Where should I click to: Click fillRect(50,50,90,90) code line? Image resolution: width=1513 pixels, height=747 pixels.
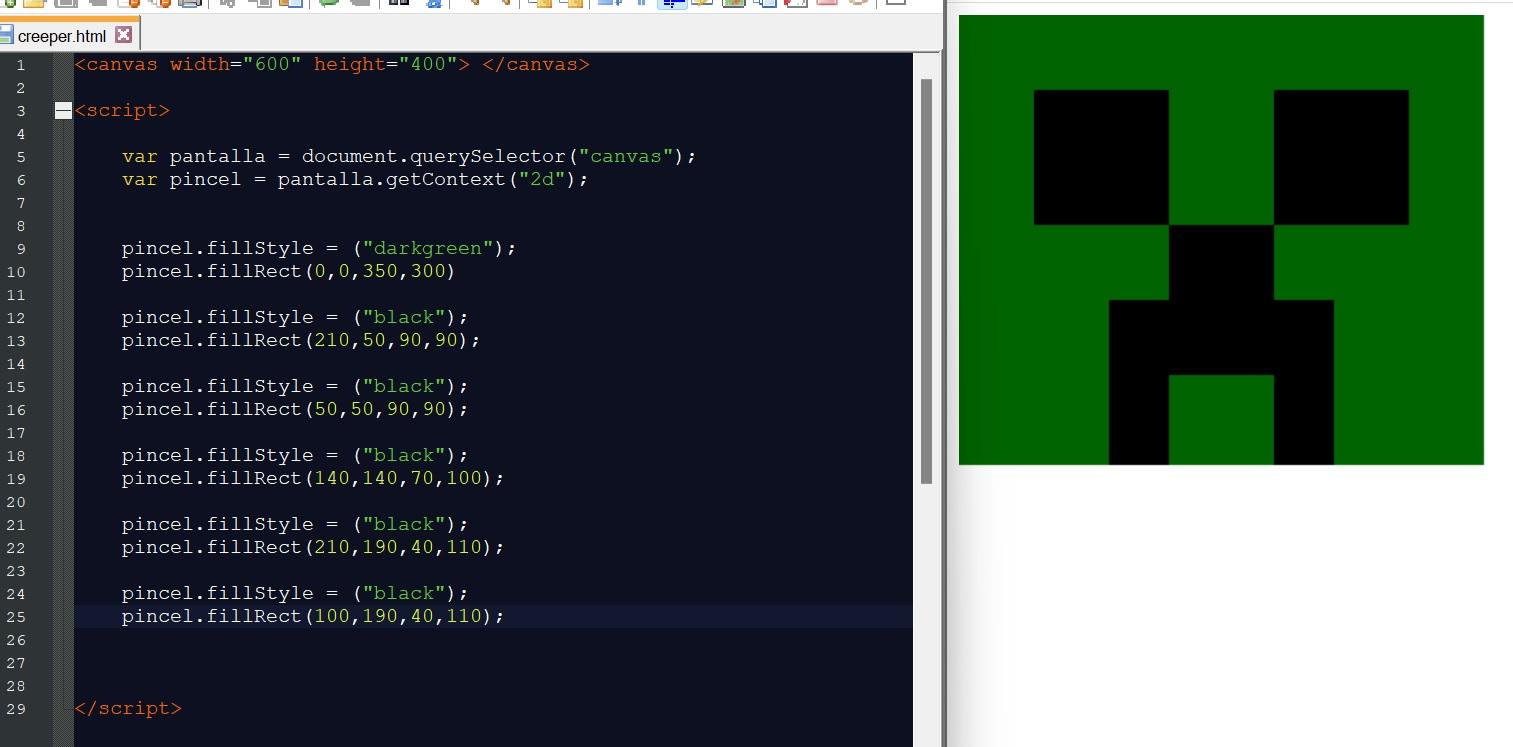[x=295, y=409]
